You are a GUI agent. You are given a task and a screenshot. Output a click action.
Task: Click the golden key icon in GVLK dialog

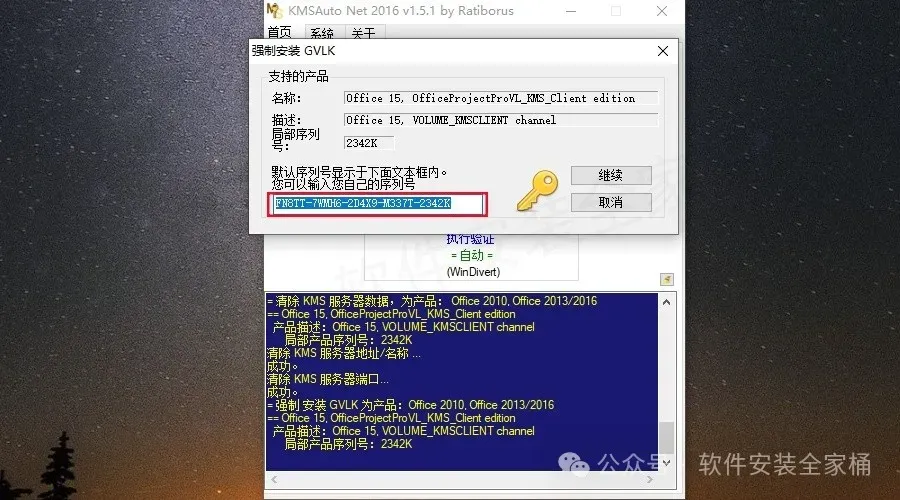click(538, 191)
